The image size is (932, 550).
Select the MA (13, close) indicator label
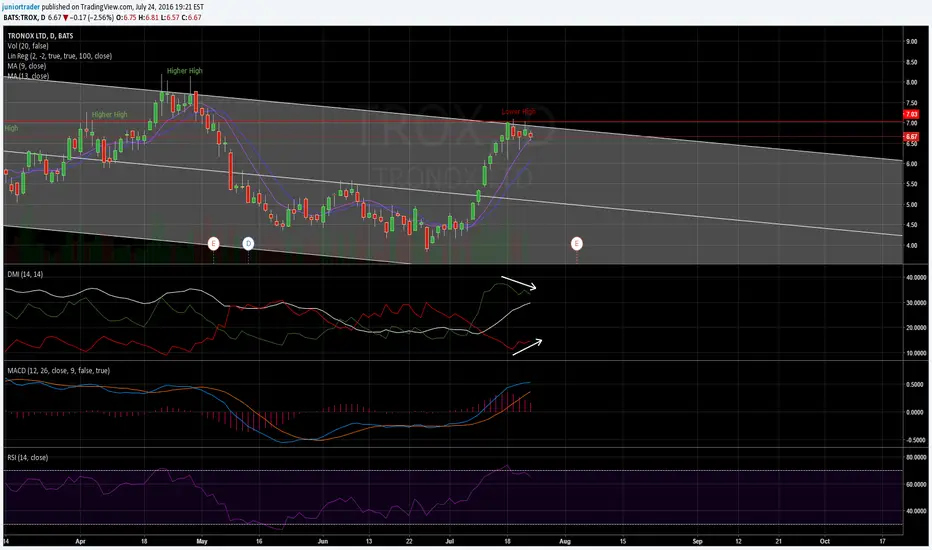[28, 76]
